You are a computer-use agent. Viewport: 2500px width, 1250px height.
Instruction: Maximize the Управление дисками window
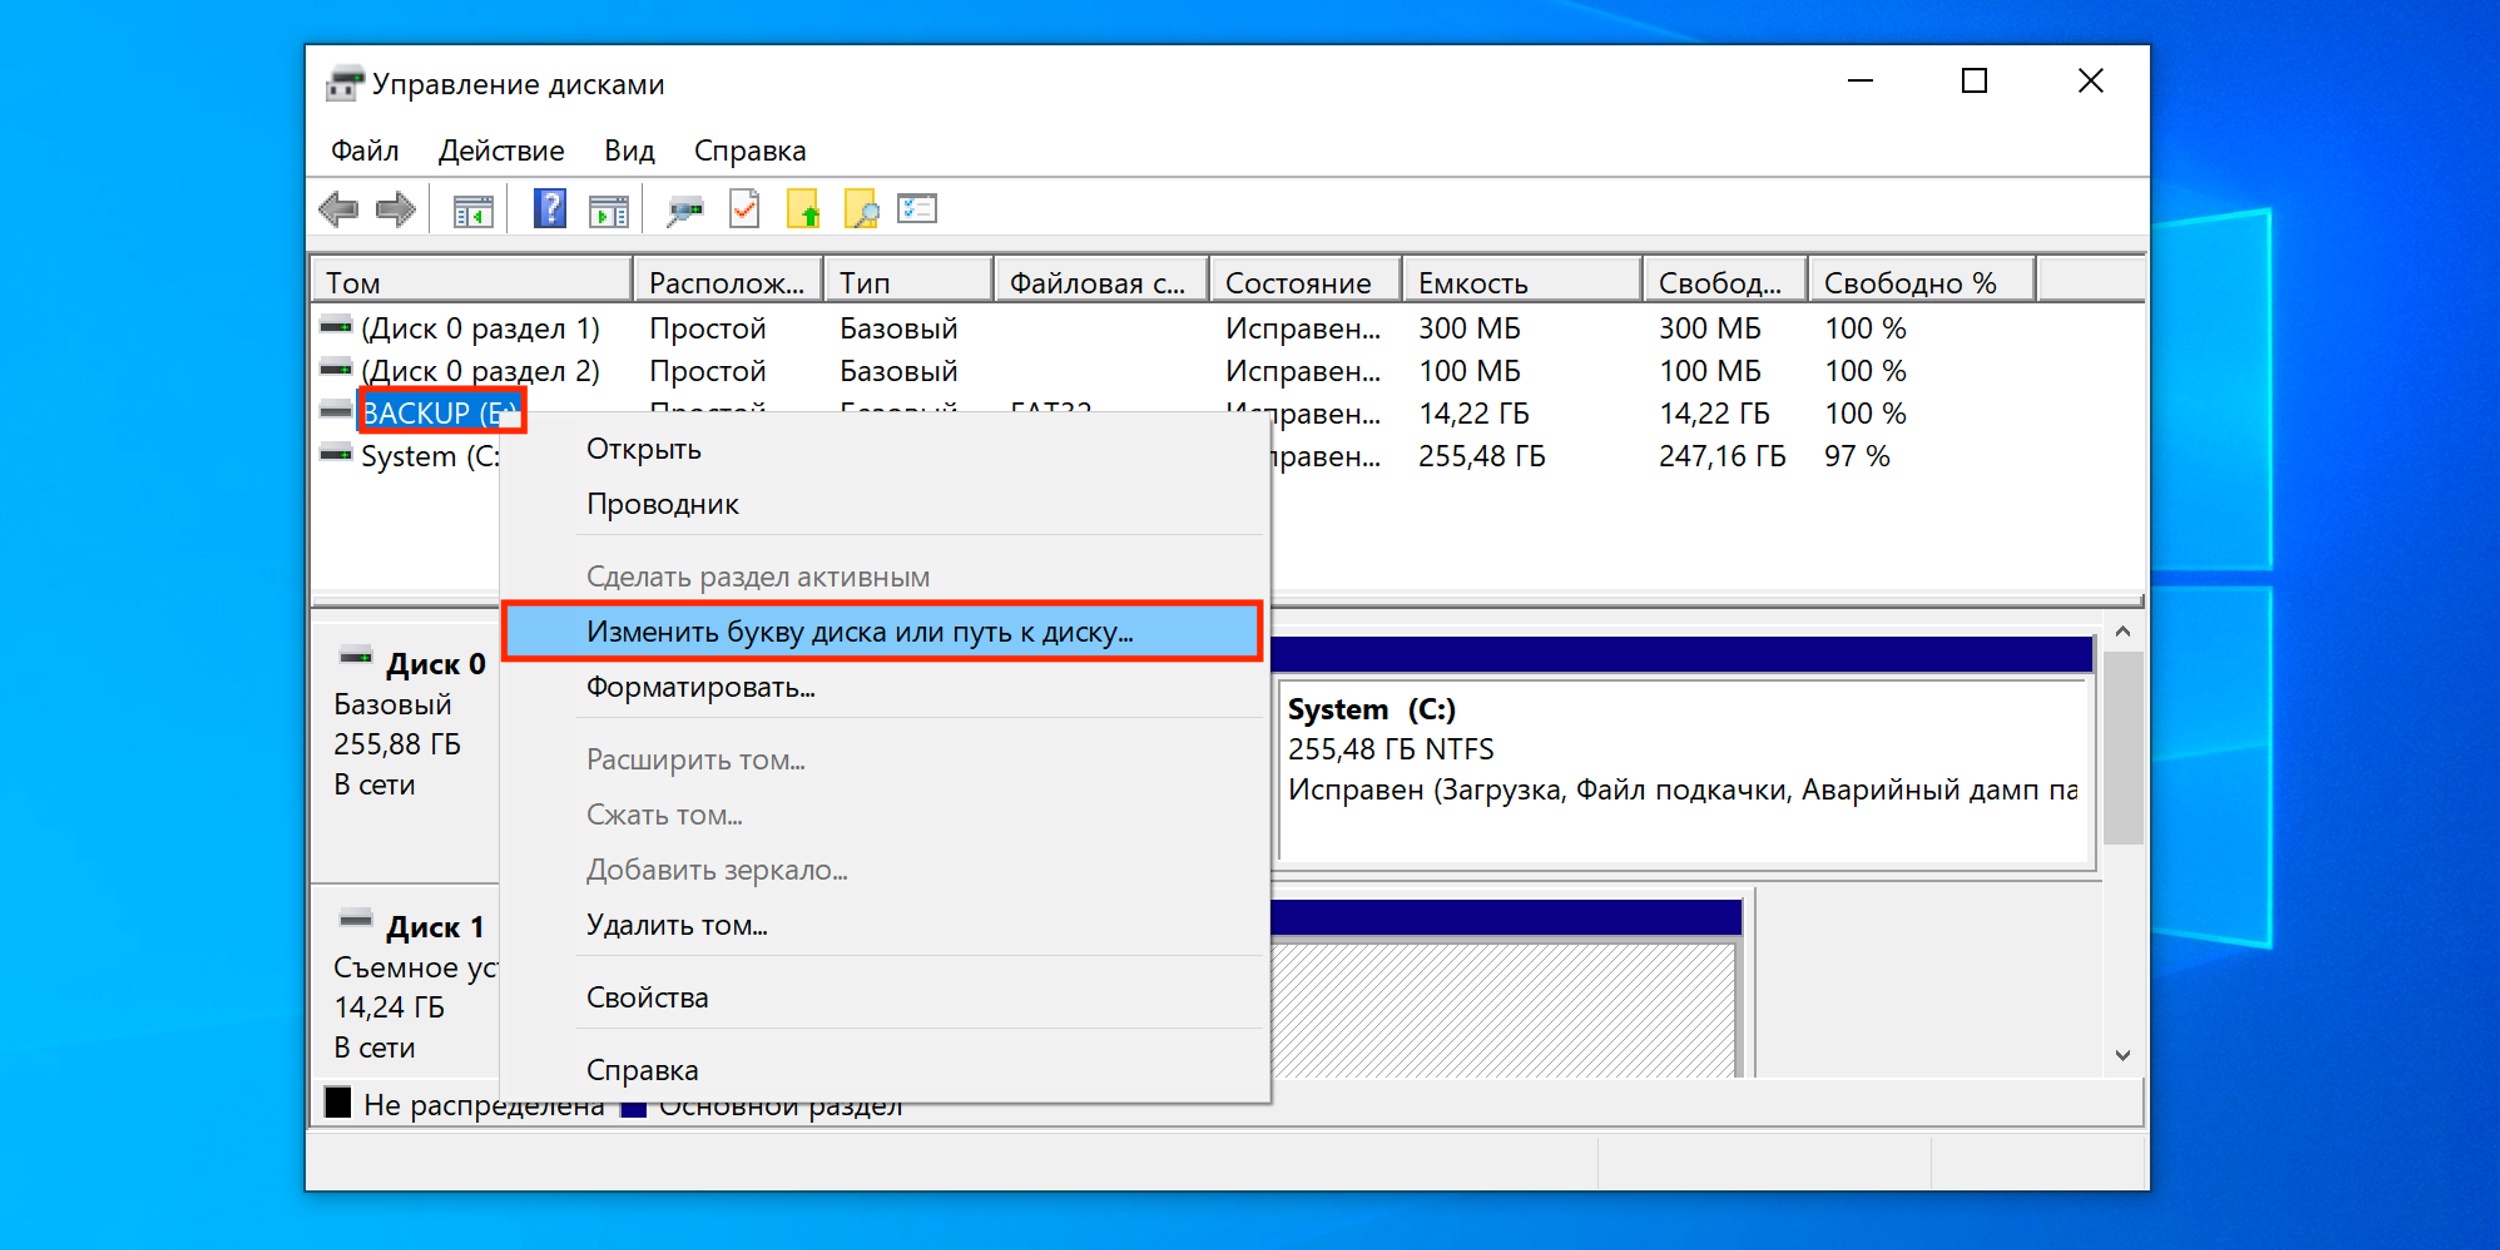(1974, 81)
